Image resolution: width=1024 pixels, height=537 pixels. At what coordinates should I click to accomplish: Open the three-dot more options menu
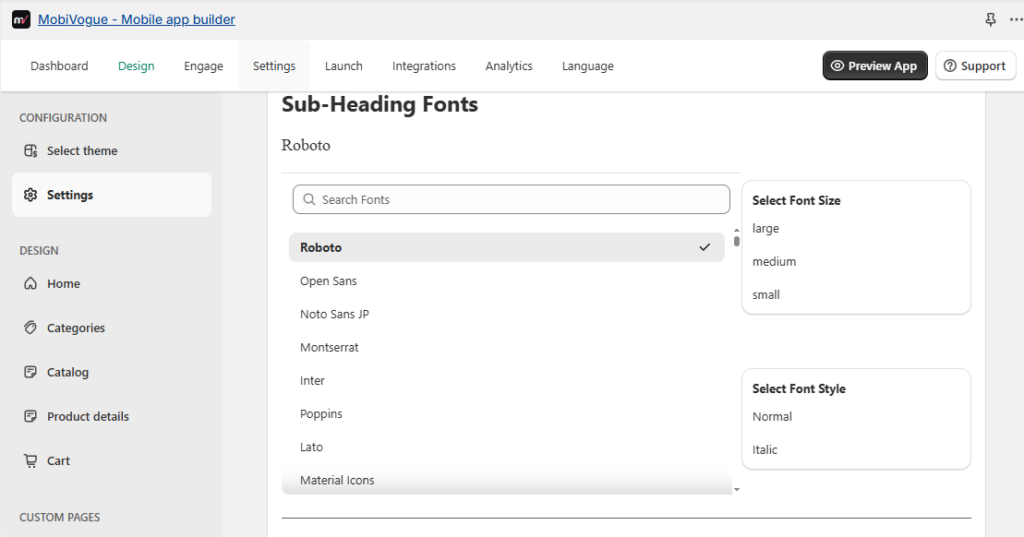point(1016,20)
